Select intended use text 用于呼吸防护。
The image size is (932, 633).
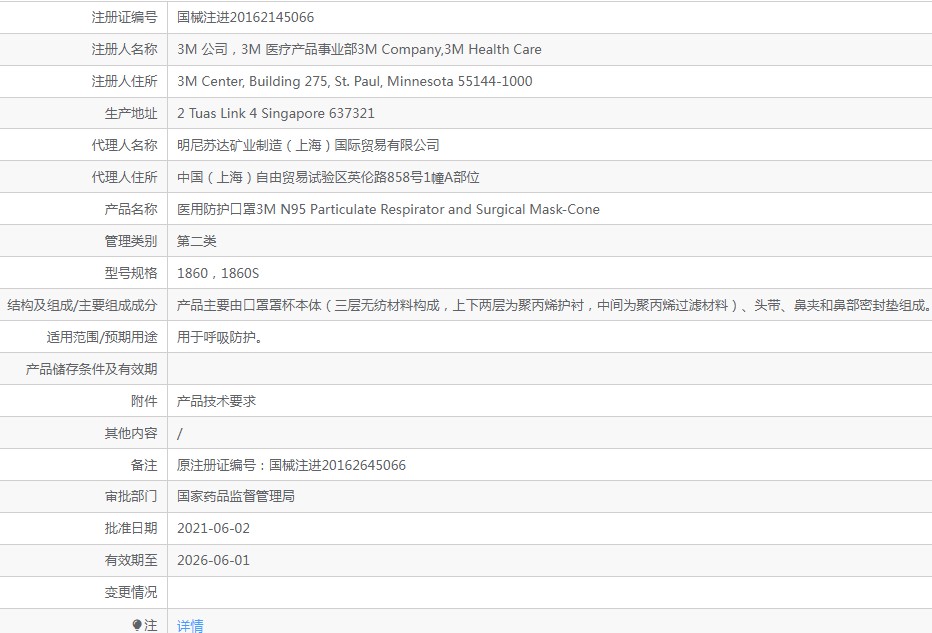pyautogui.click(x=220, y=338)
